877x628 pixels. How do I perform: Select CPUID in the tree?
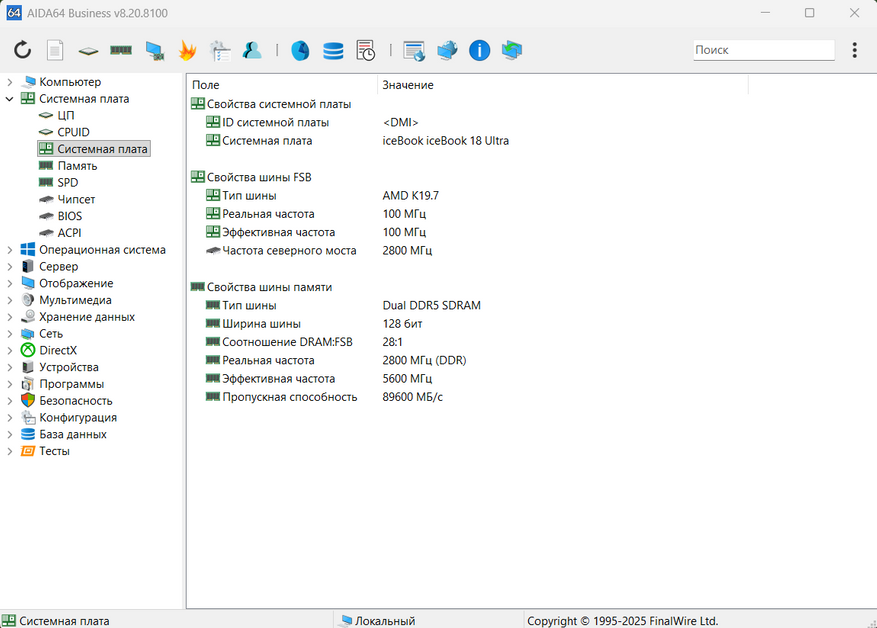[73, 132]
